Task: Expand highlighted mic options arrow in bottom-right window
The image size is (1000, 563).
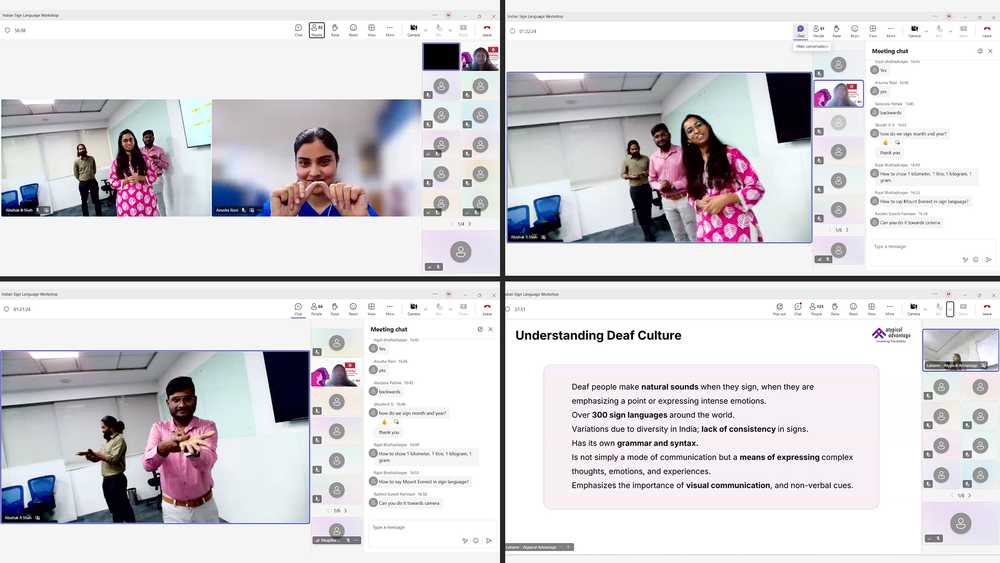Action: pyautogui.click(x=950, y=309)
